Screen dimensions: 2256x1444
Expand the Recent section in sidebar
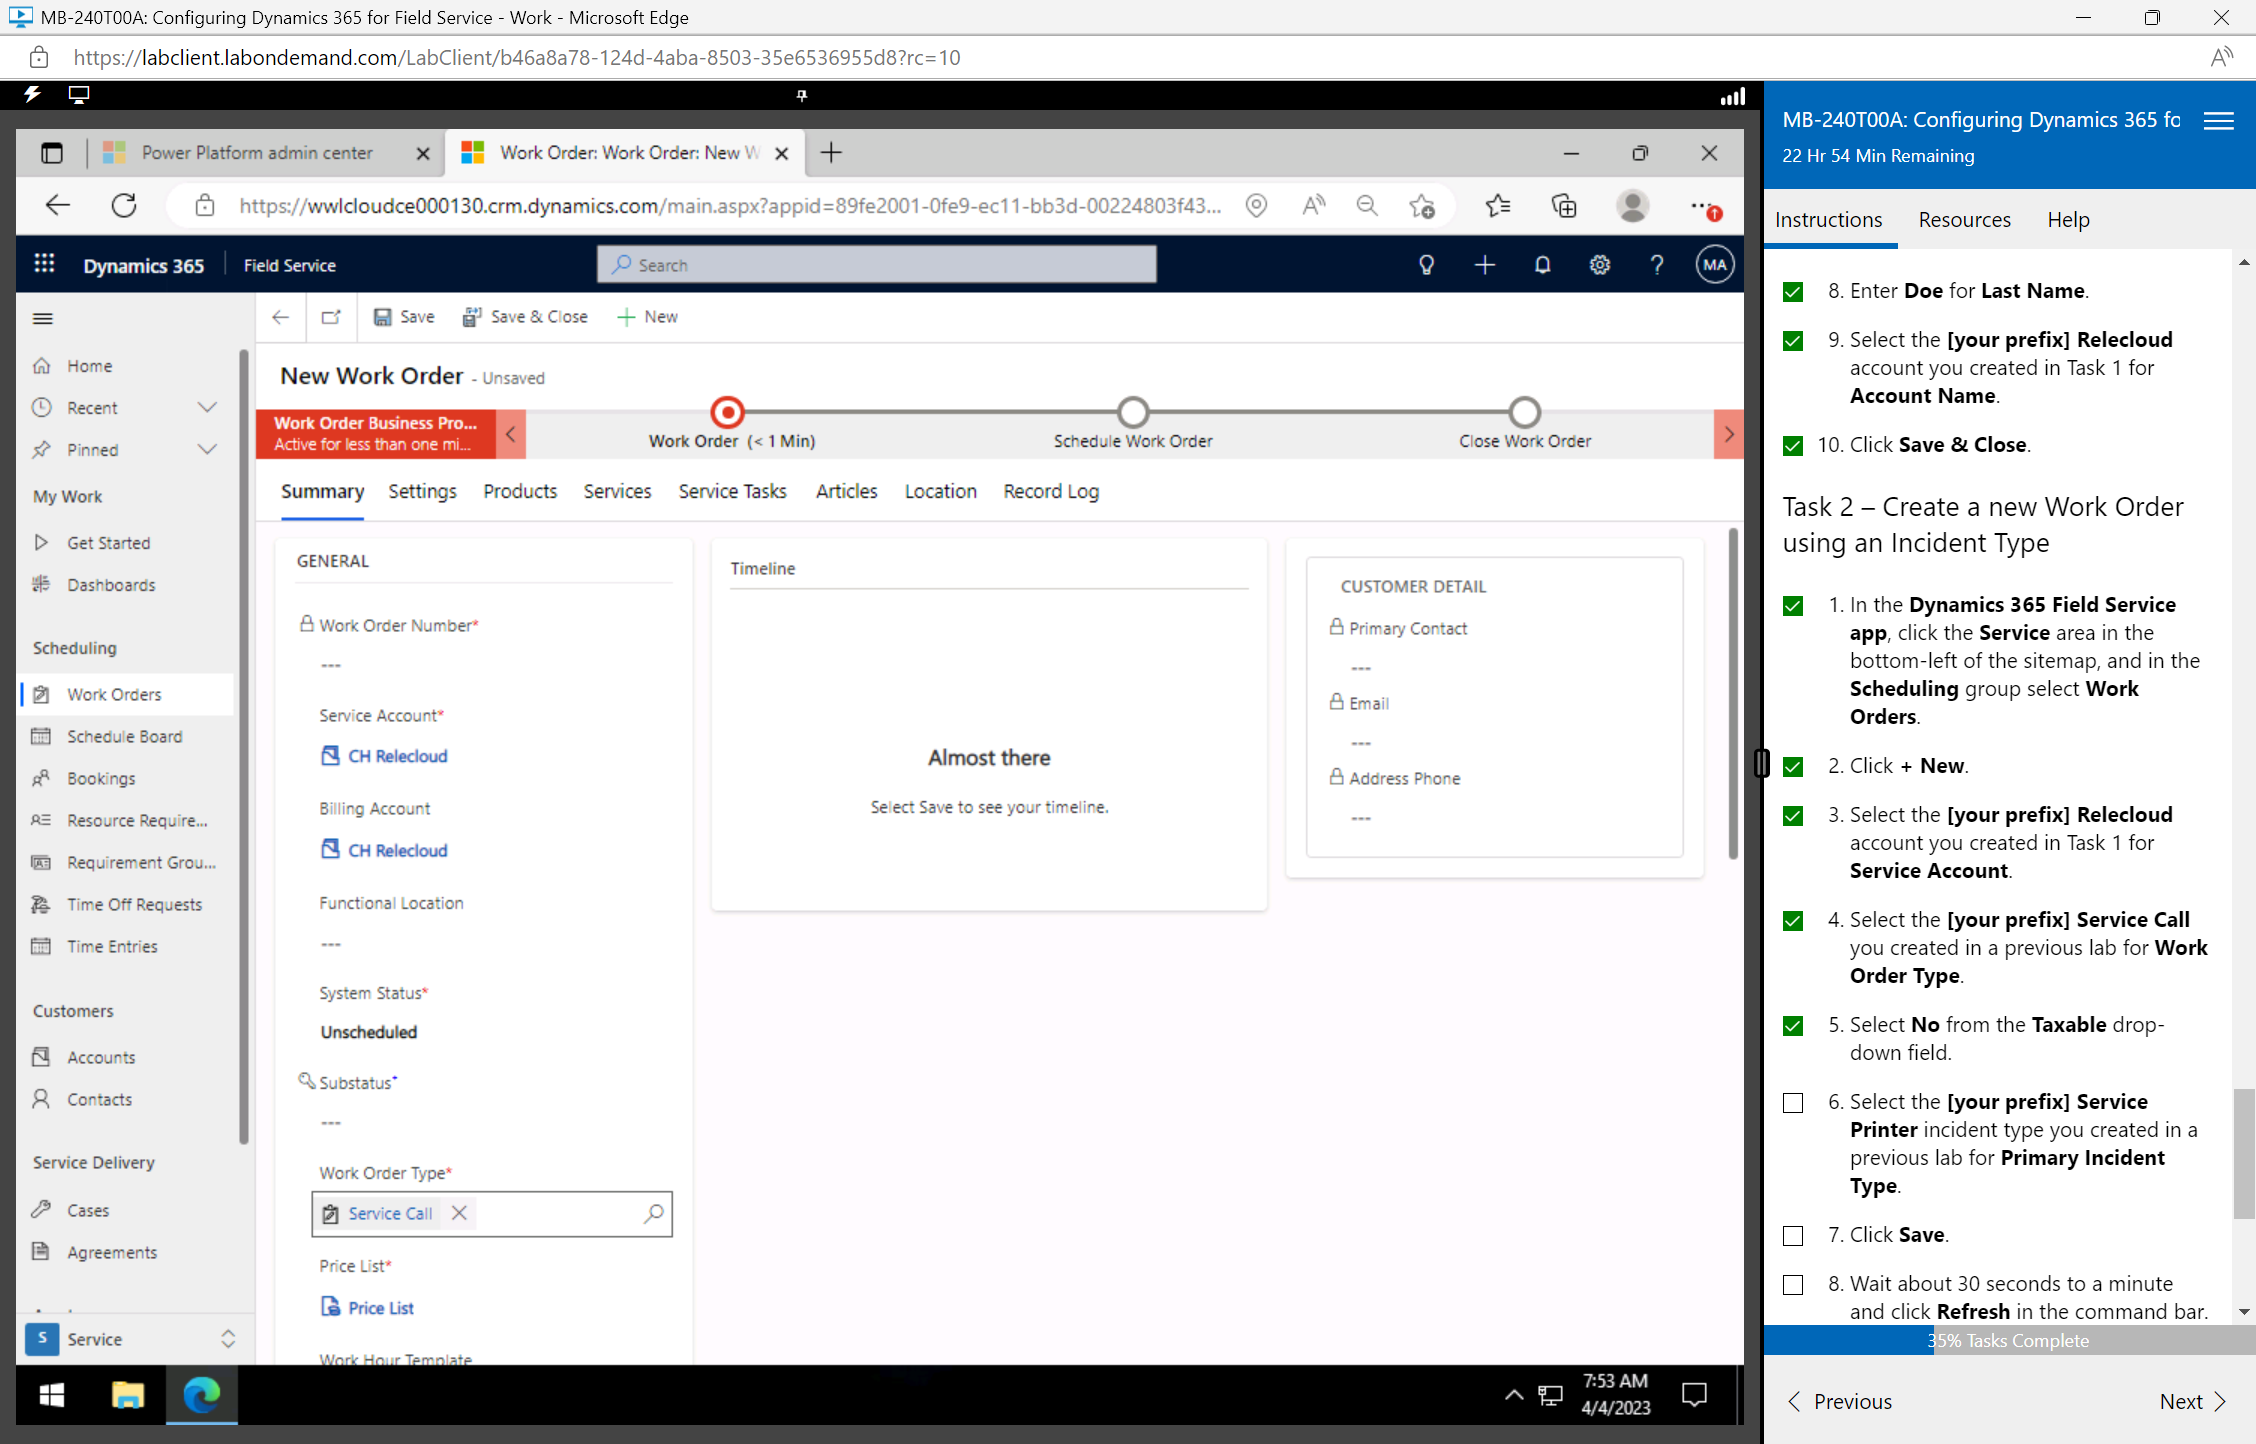(x=207, y=407)
